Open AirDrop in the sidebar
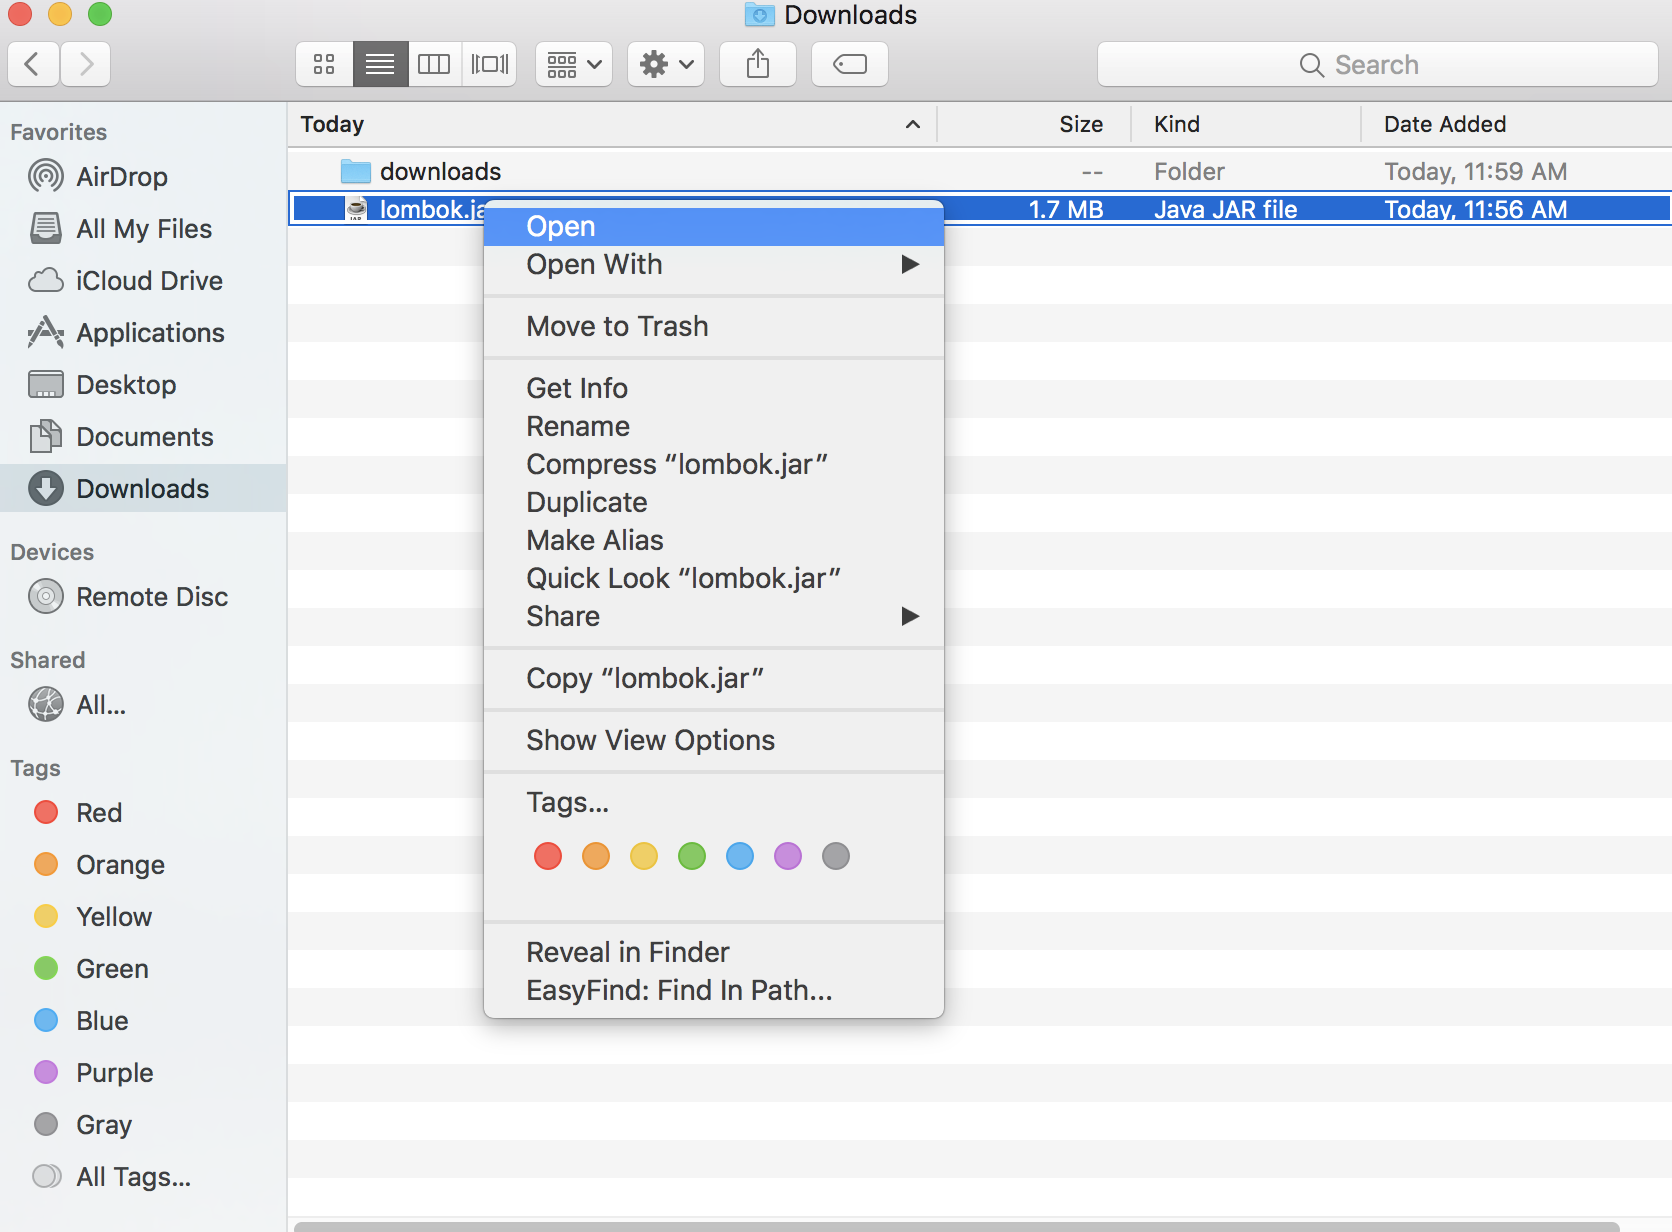The image size is (1672, 1232). click(121, 177)
